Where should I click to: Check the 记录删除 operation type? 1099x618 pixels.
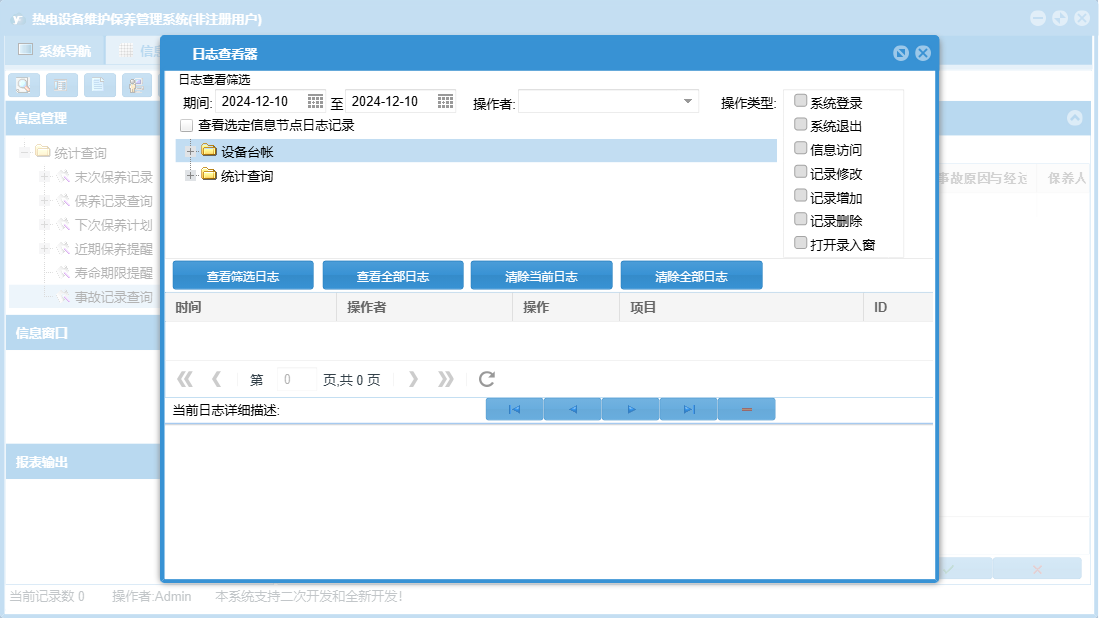[x=800, y=219]
